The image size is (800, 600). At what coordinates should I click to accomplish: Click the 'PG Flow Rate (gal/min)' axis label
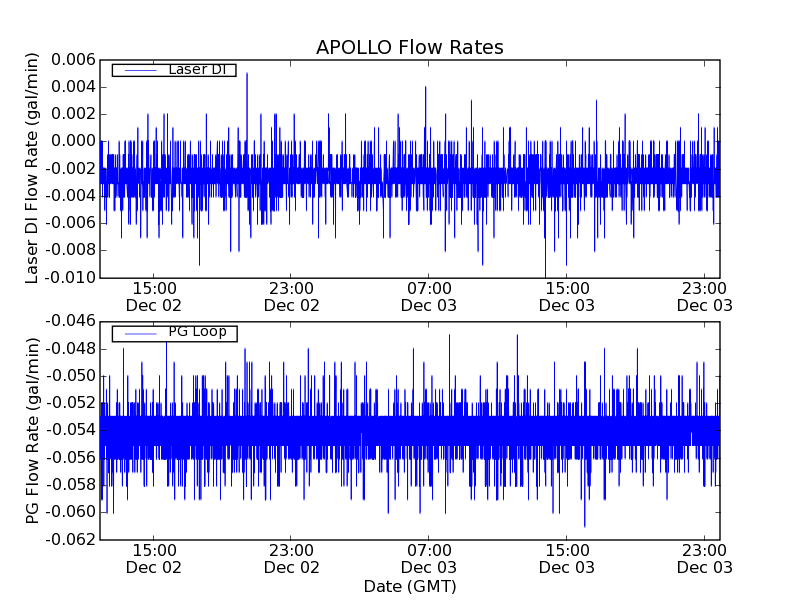pyautogui.click(x=32, y=431)
